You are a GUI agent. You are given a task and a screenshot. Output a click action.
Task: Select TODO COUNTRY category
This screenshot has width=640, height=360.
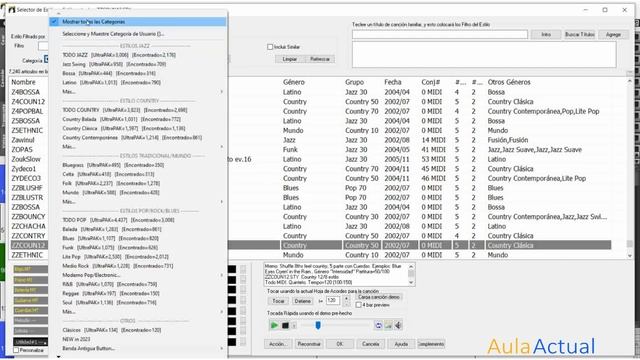click(138, 110)
